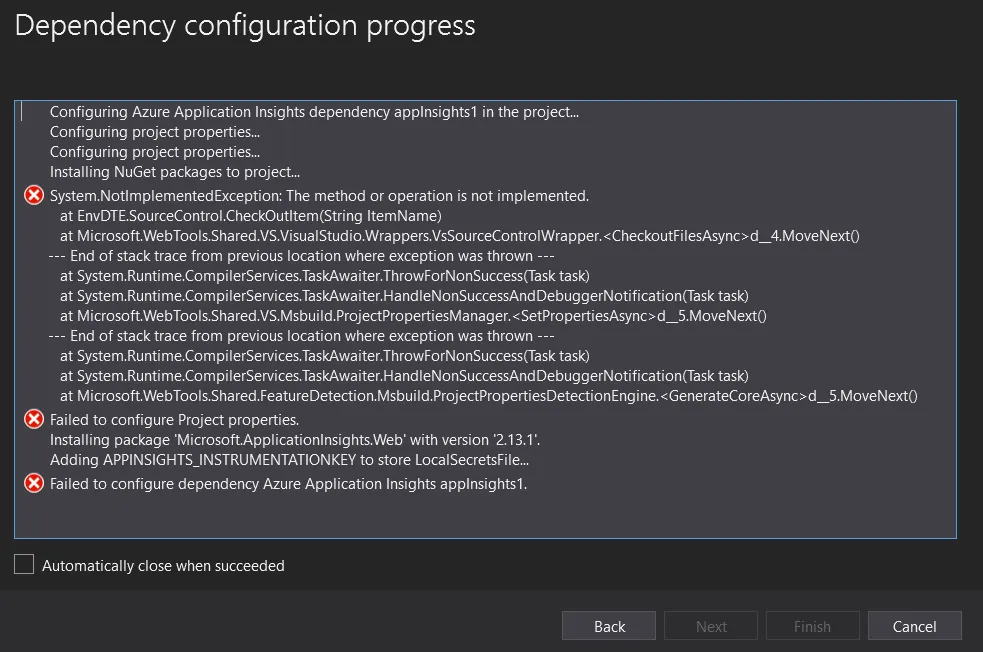
Task: Click the EnvDTE.SourceControl.CheckOutItem stack trace line
Action: (x=251, y=216)
